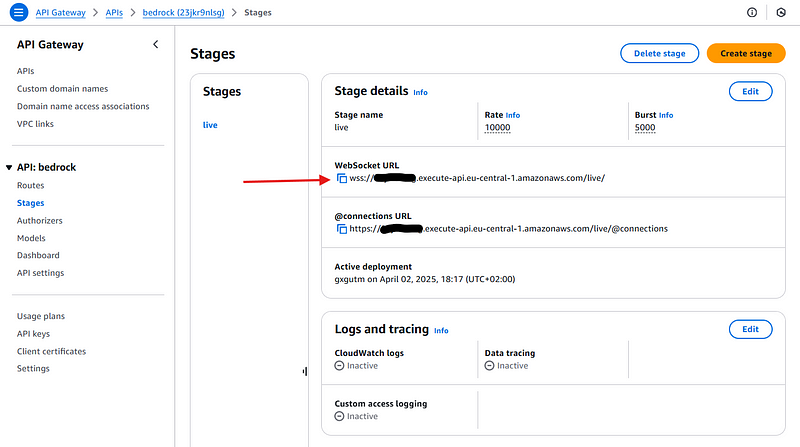Click the API: bedrock heading

pyautogui.click(x=46, y=167)
